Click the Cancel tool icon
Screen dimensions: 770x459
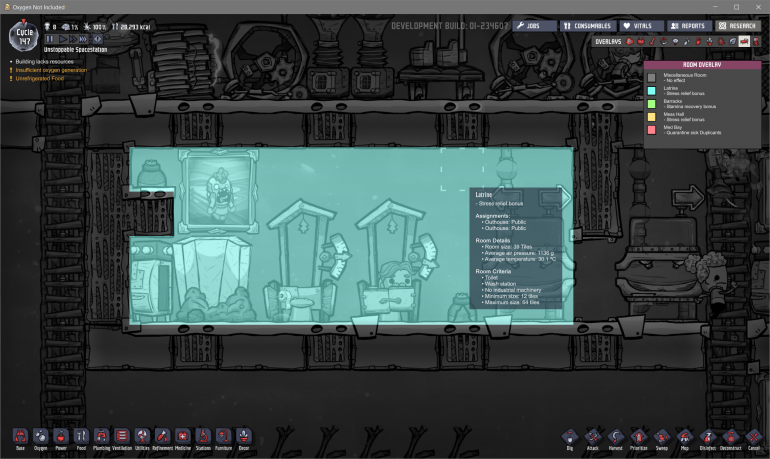tap(754, 437)
